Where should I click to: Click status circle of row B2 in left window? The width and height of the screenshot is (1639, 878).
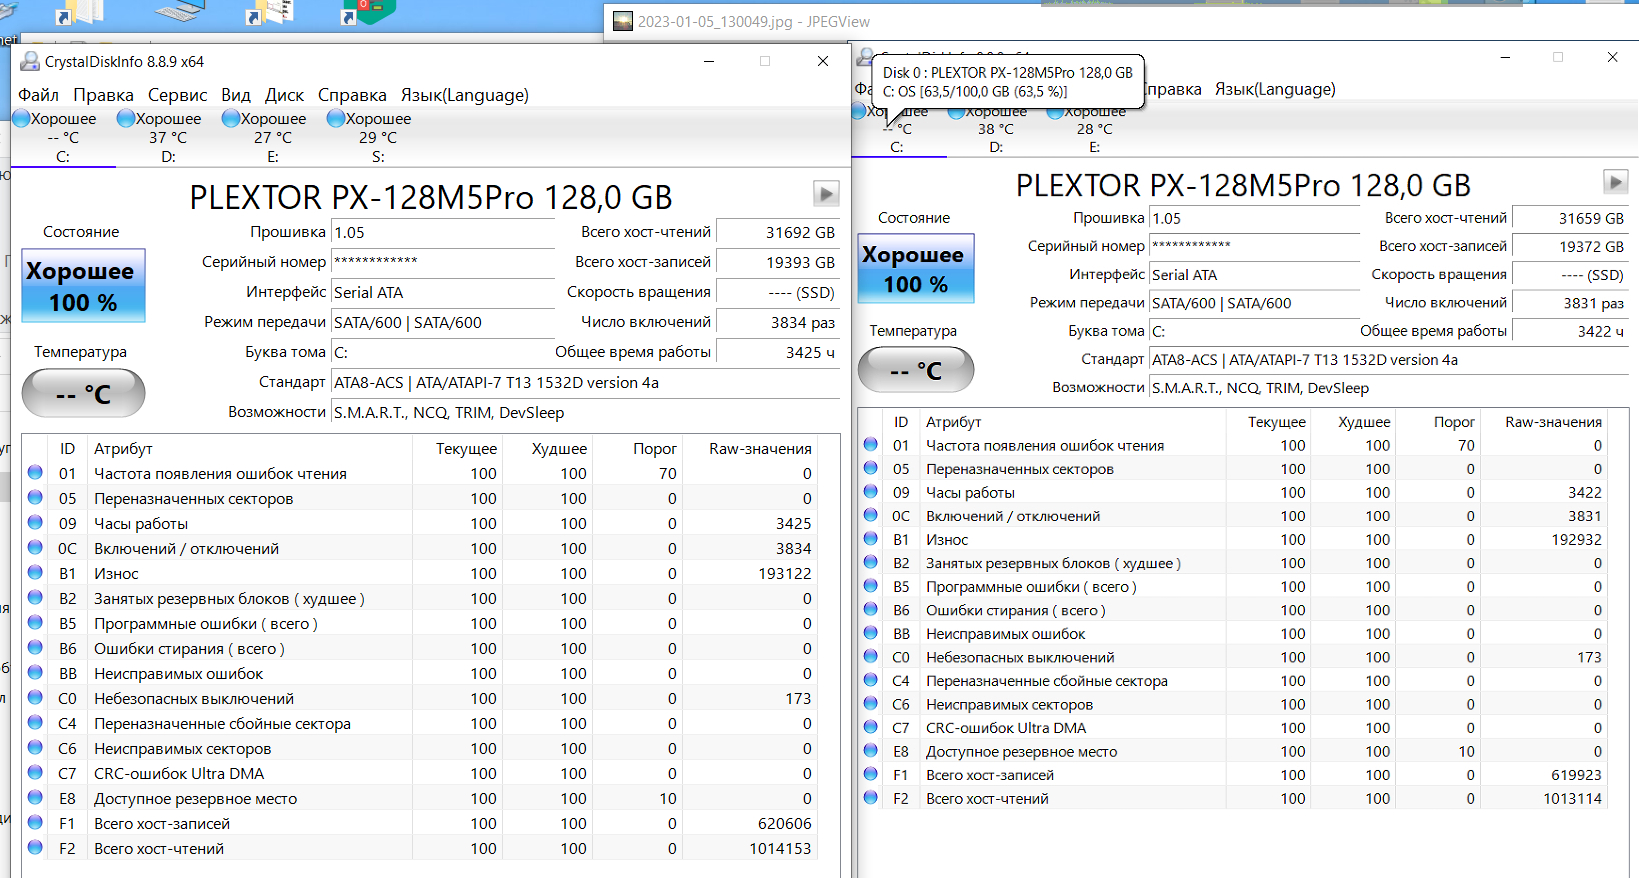[35, 598]
